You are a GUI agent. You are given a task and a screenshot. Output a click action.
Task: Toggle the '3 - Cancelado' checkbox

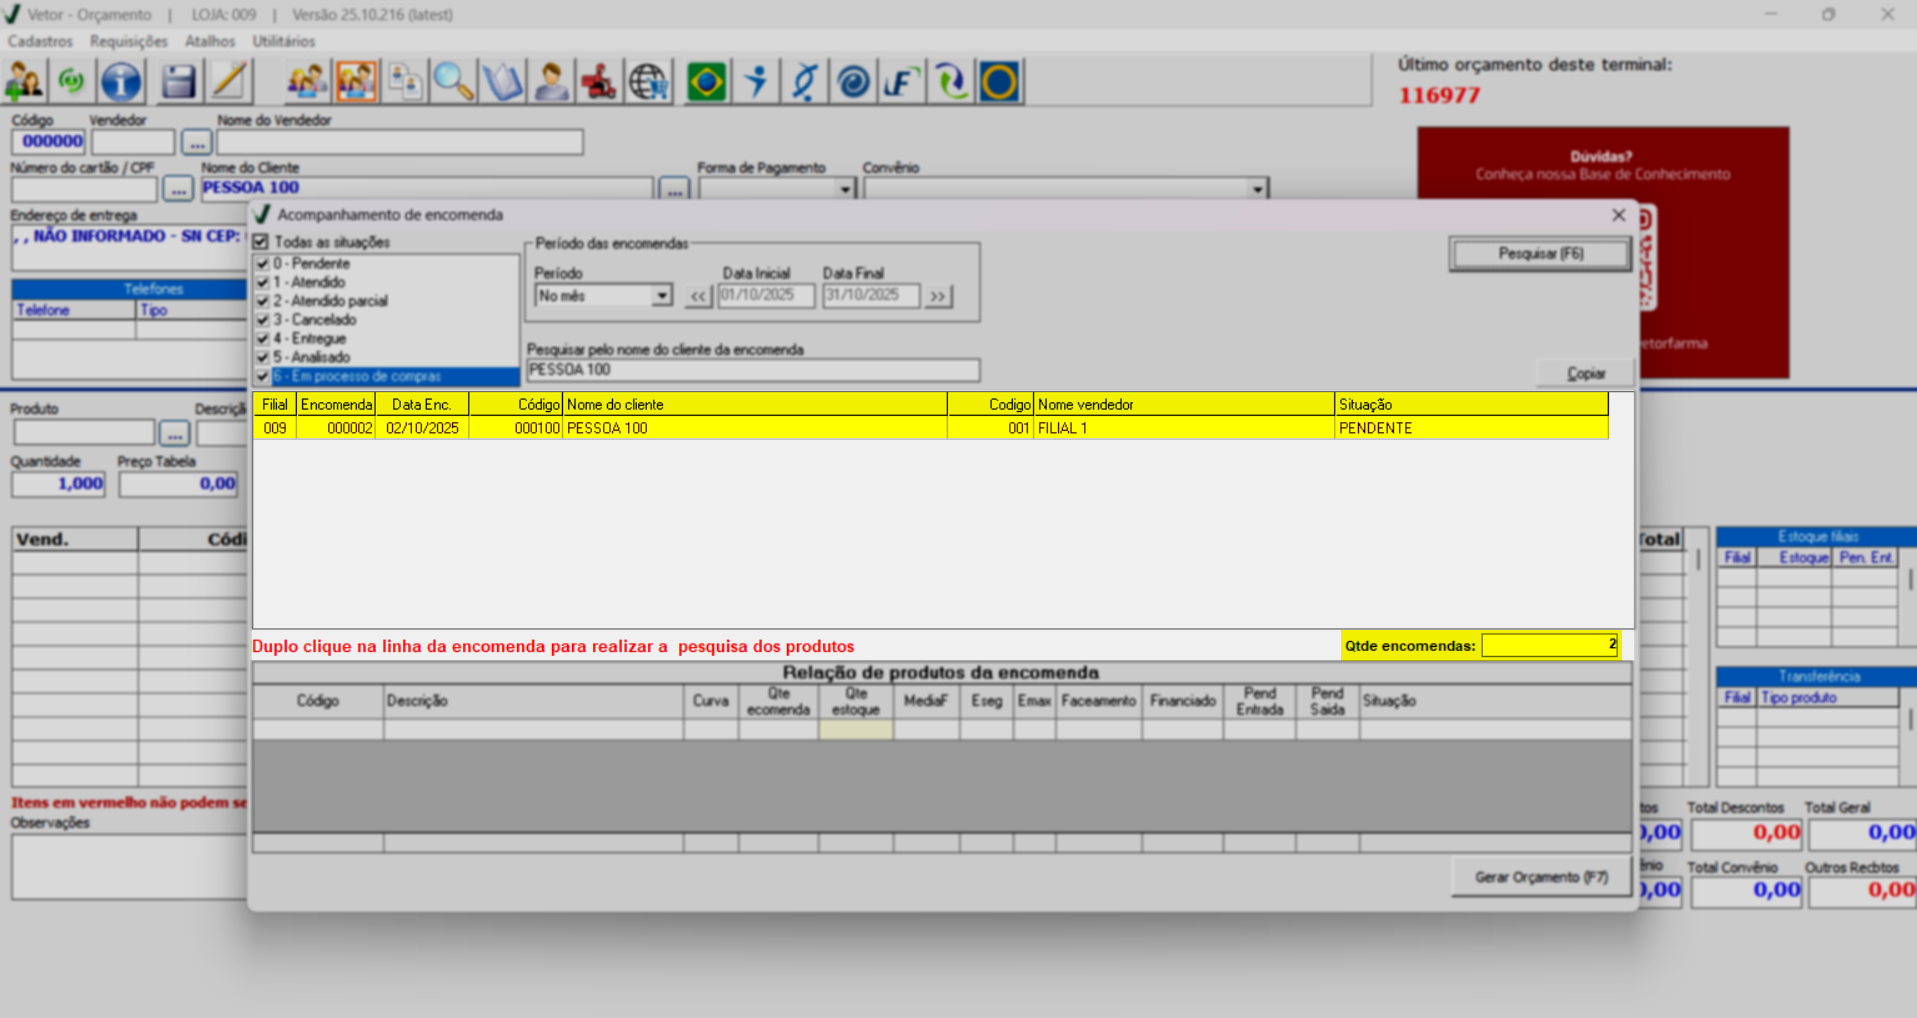pyautogui.click(x=263, y=320)
